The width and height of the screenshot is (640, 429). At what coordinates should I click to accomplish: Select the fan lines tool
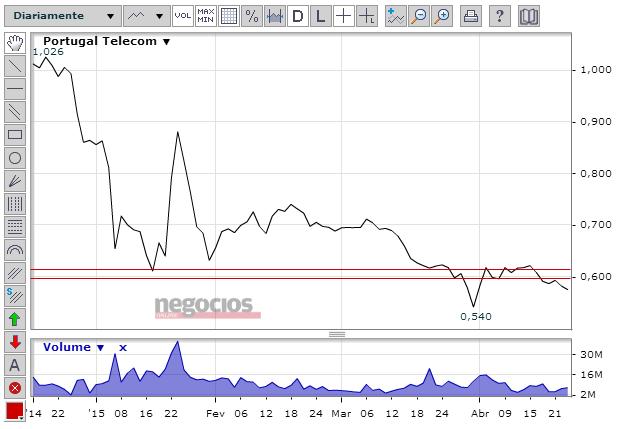(x=15, y=180)
